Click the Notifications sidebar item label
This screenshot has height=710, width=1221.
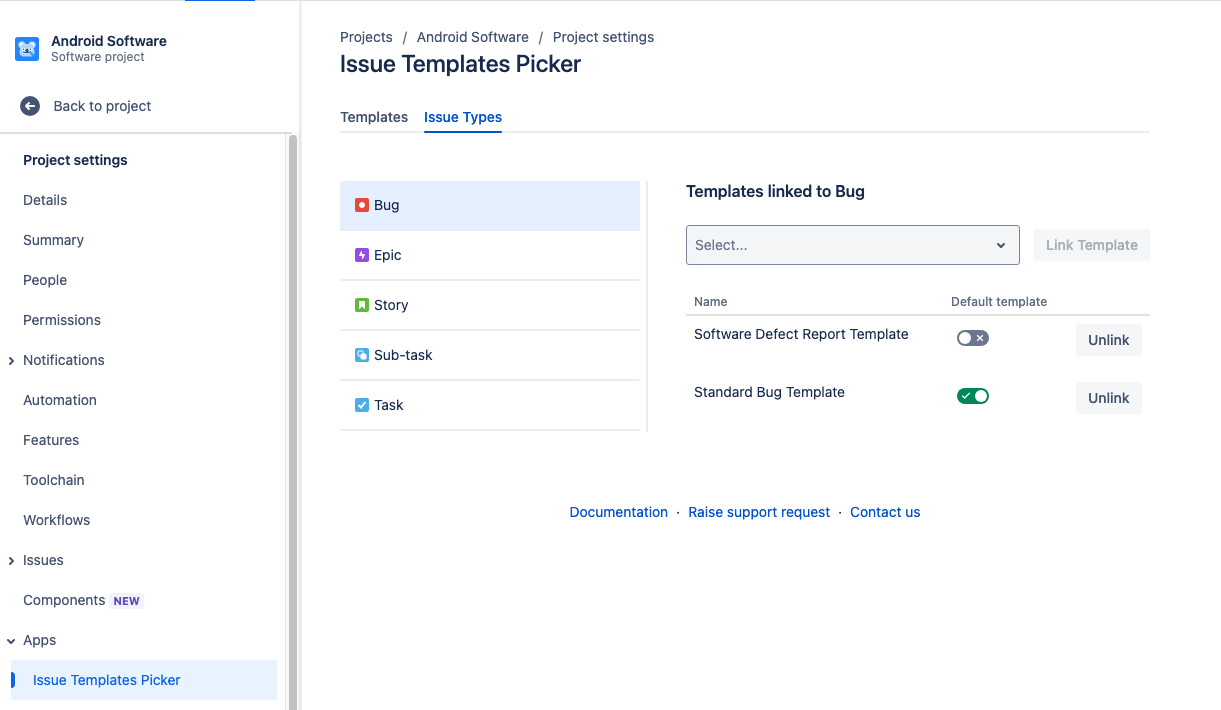click(64, 360)
